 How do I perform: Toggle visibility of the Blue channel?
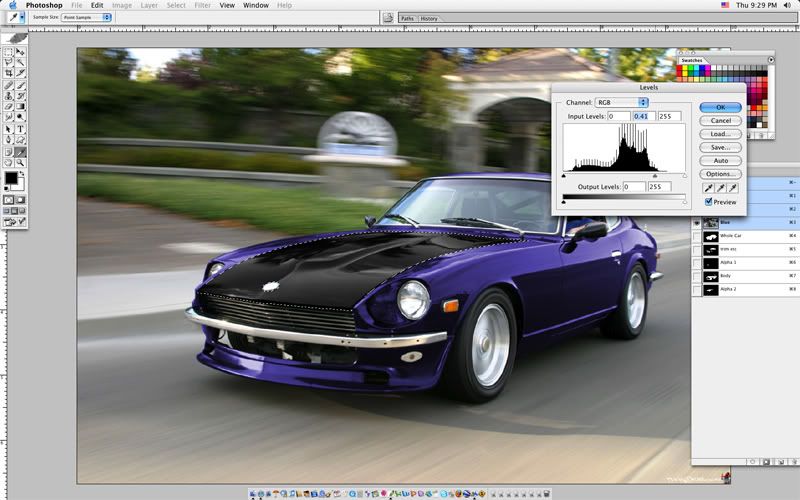coord(698,222)
